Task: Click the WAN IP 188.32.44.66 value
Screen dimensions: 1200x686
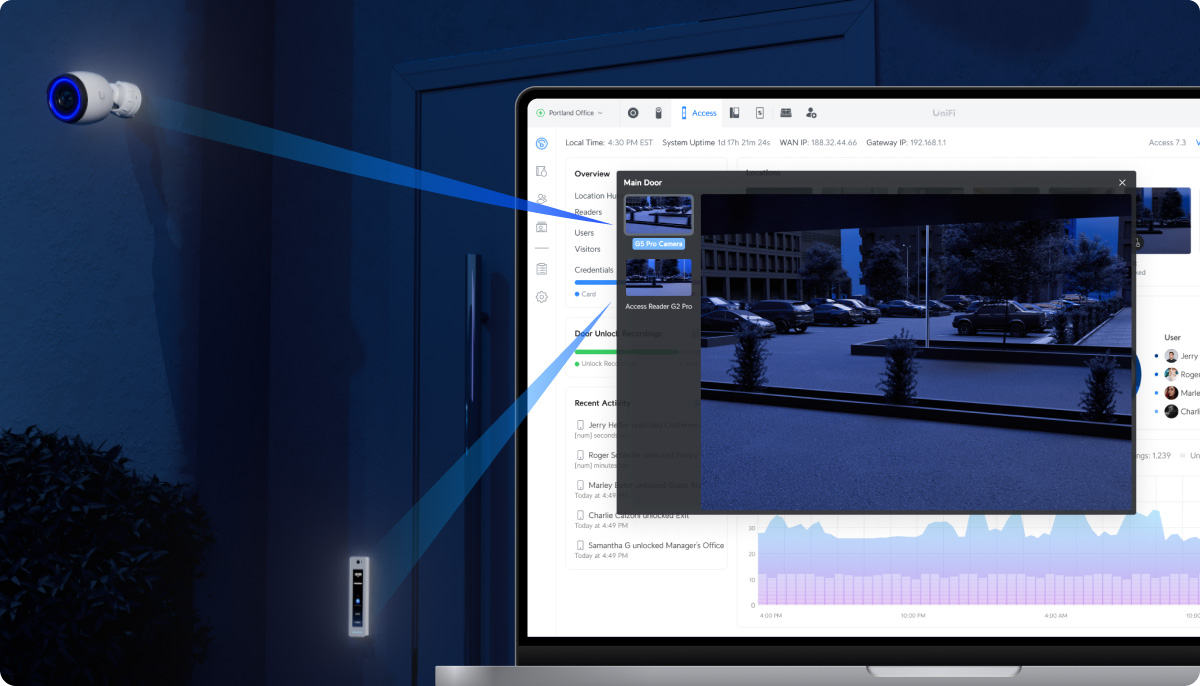Action: click(834, 143)
